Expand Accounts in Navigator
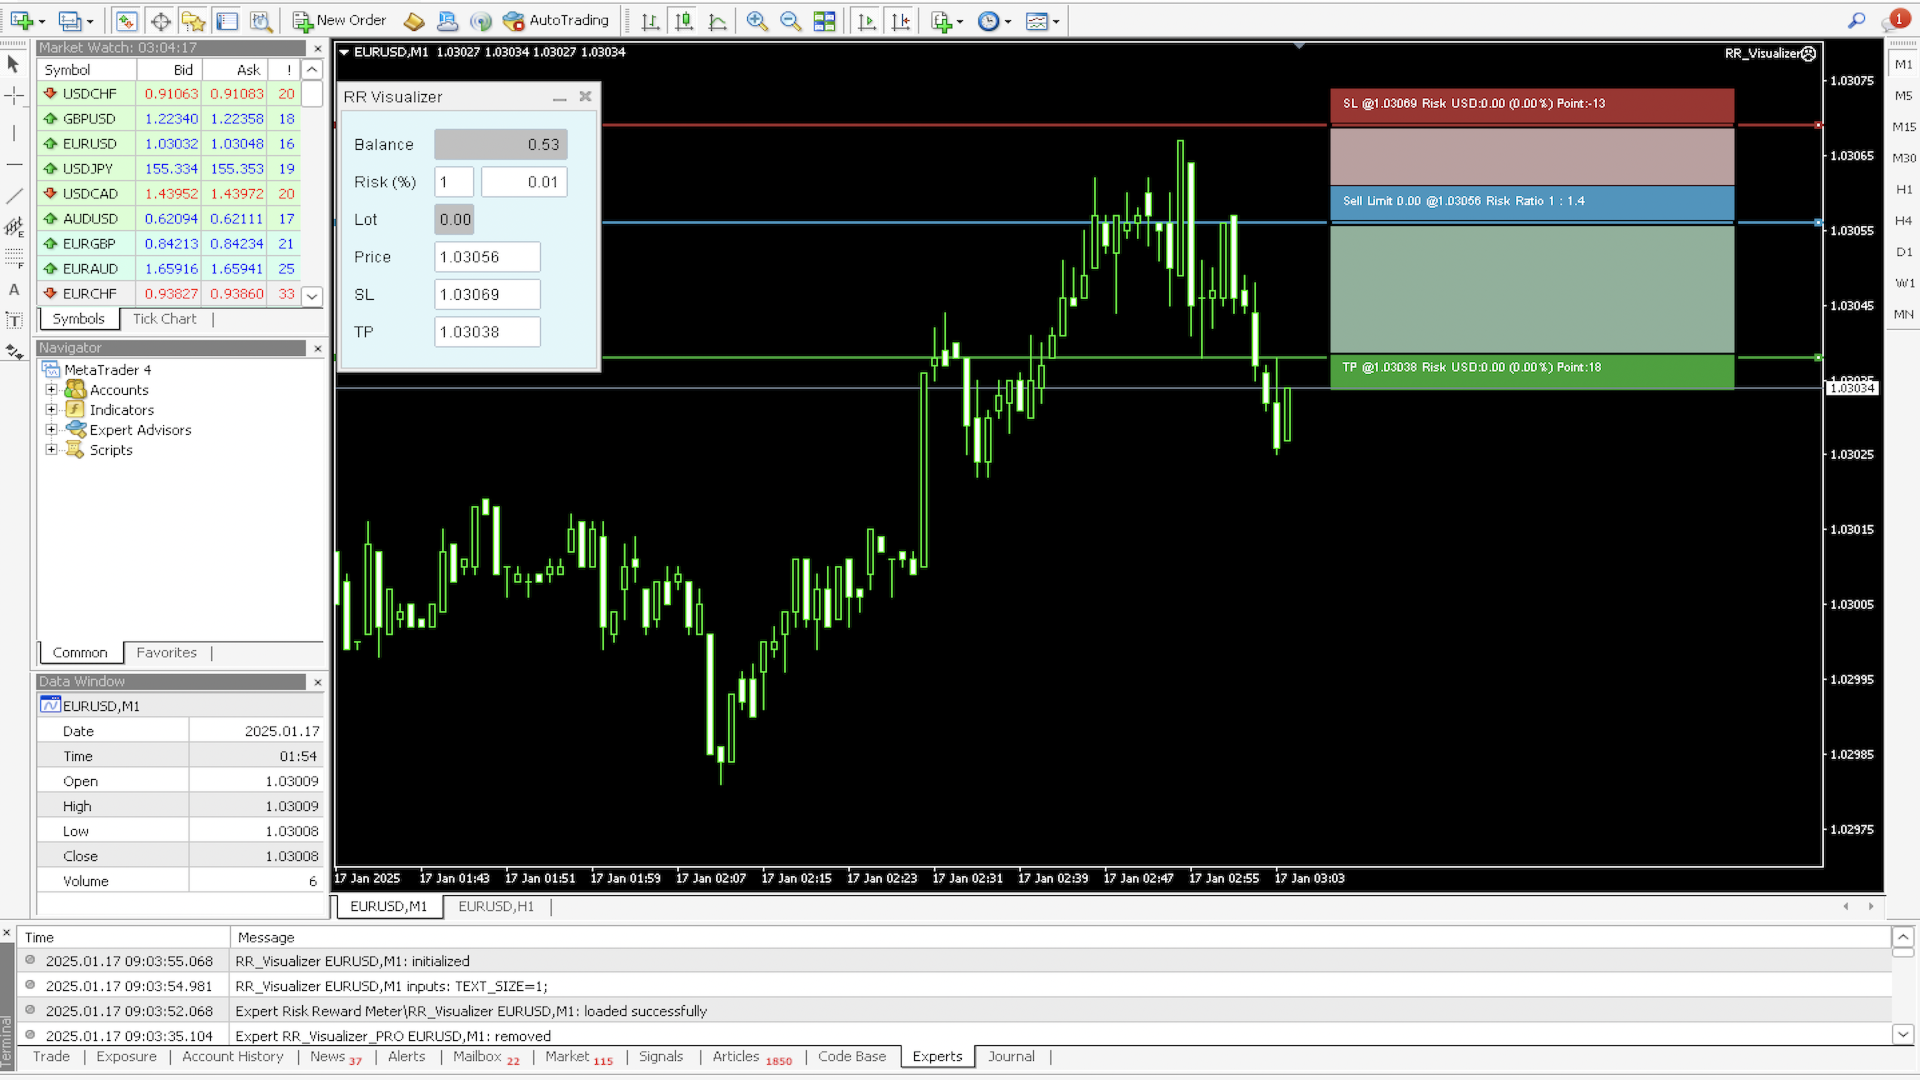The height and width of the screenshot is (1080, 1920). (x=51, y=390)
